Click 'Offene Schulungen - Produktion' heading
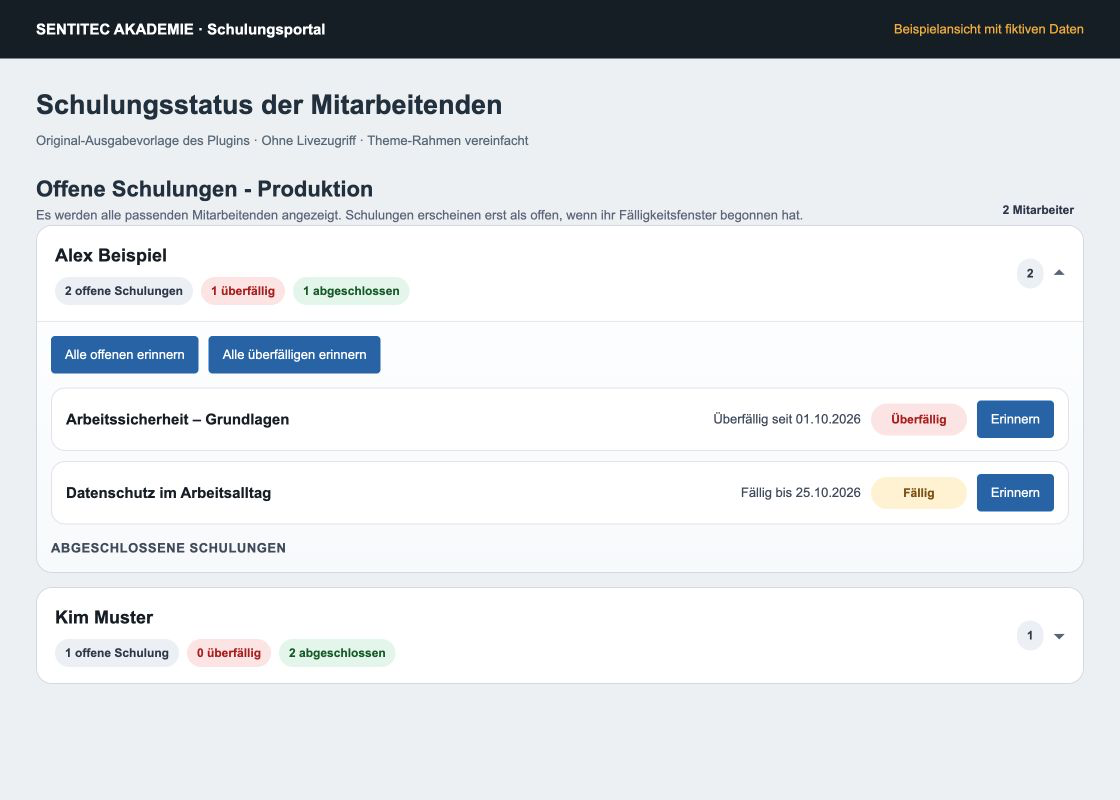 (204, 189)
